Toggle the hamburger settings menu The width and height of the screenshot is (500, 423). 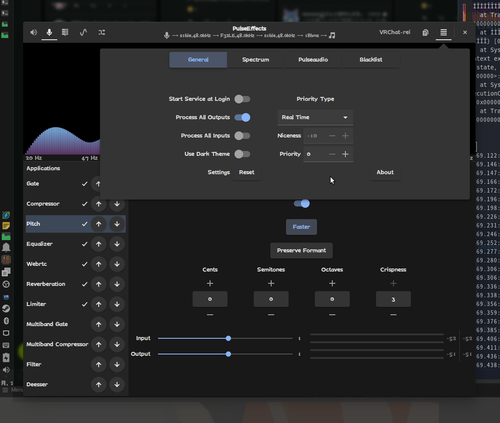[x=443, y=32]
